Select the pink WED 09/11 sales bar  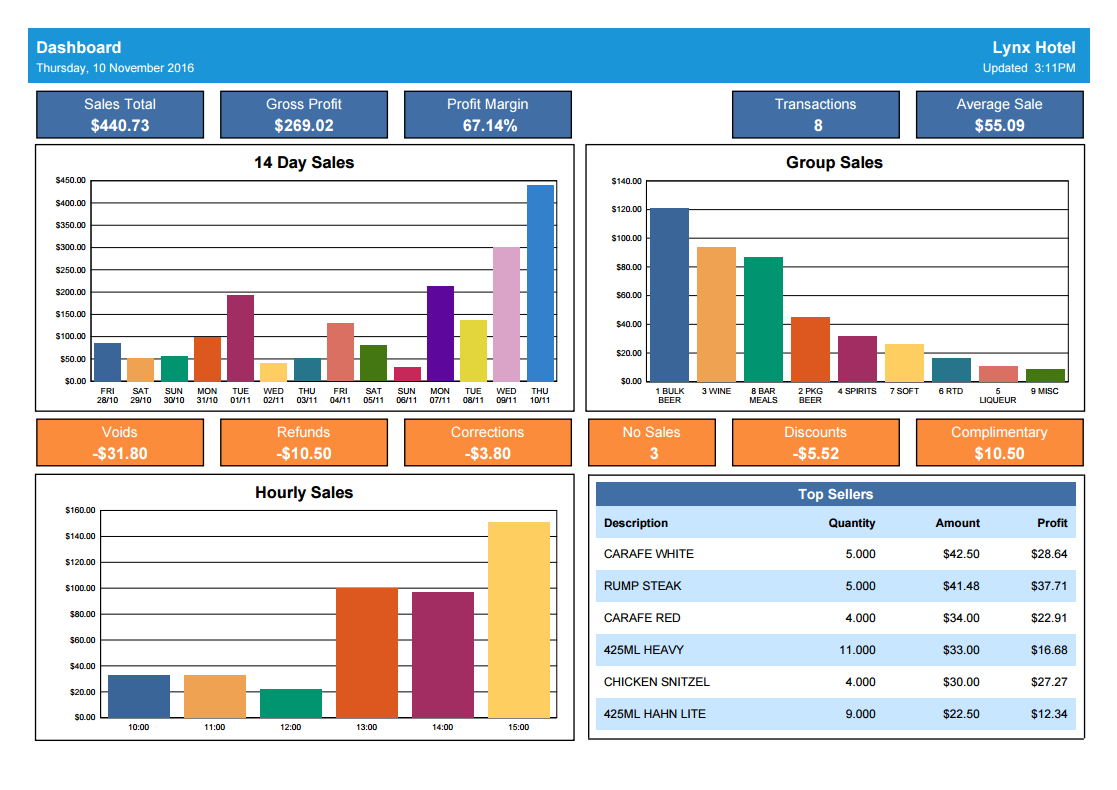coord(506,314)
